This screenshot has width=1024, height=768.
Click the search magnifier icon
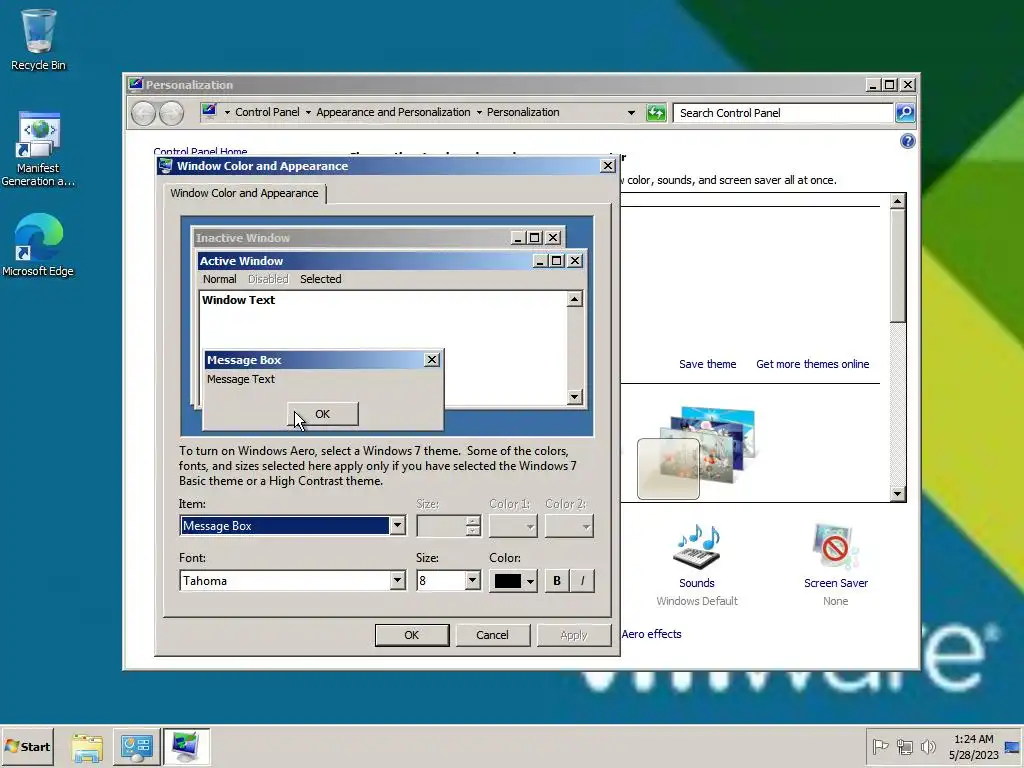pyautogui.click(x=904, y=113)
